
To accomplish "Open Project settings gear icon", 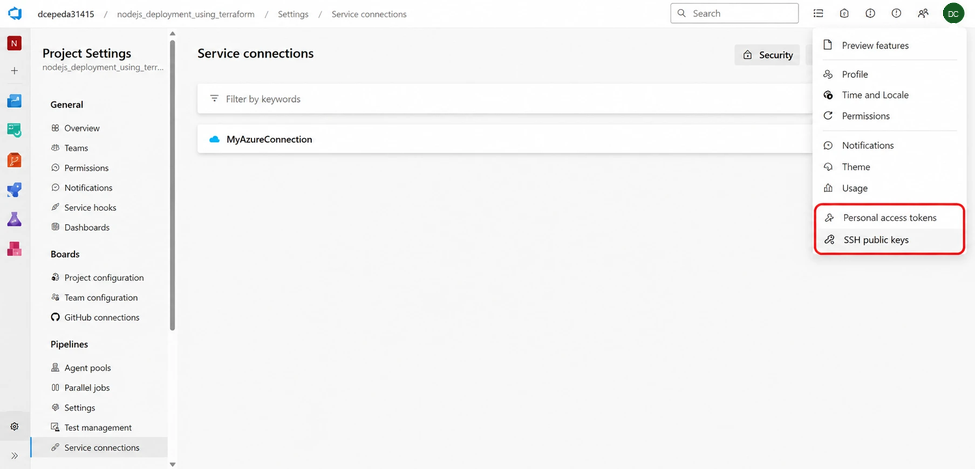I will (x=14, y=427).
